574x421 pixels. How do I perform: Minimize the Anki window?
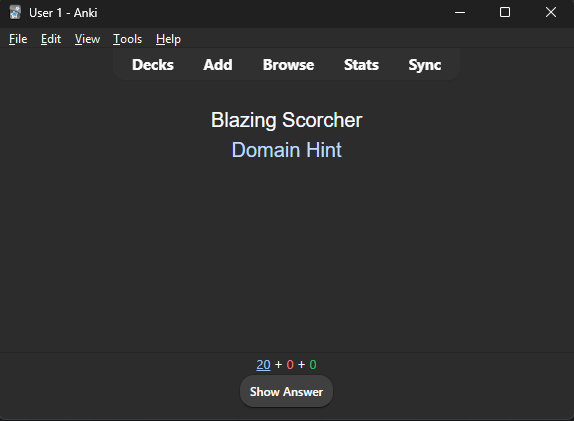tap(460, 12)
